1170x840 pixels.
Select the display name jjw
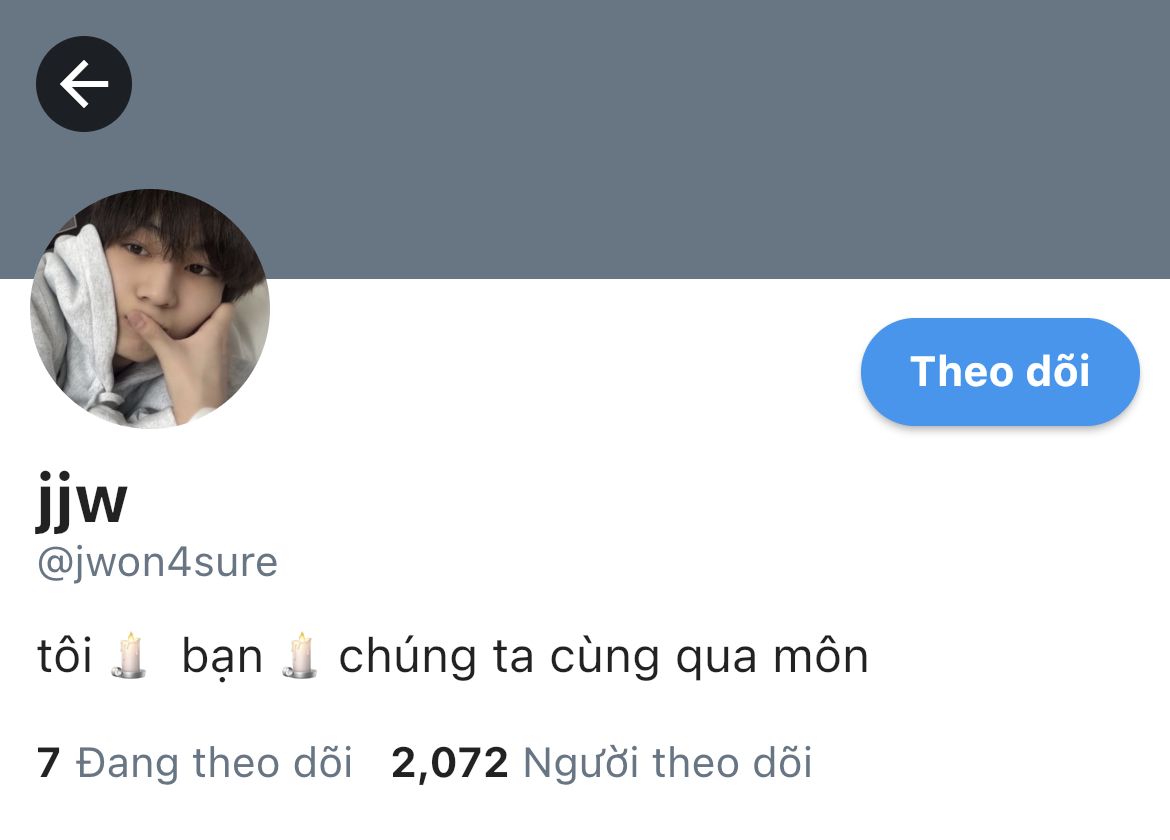point(82,500)
